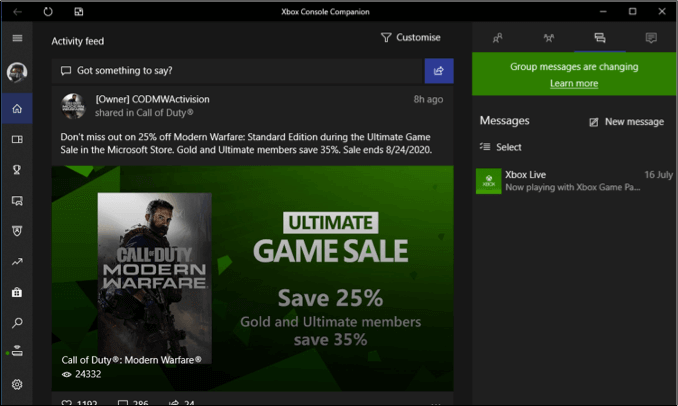Open the 'shared in Call of Duty®' link

tap(144, 113)
